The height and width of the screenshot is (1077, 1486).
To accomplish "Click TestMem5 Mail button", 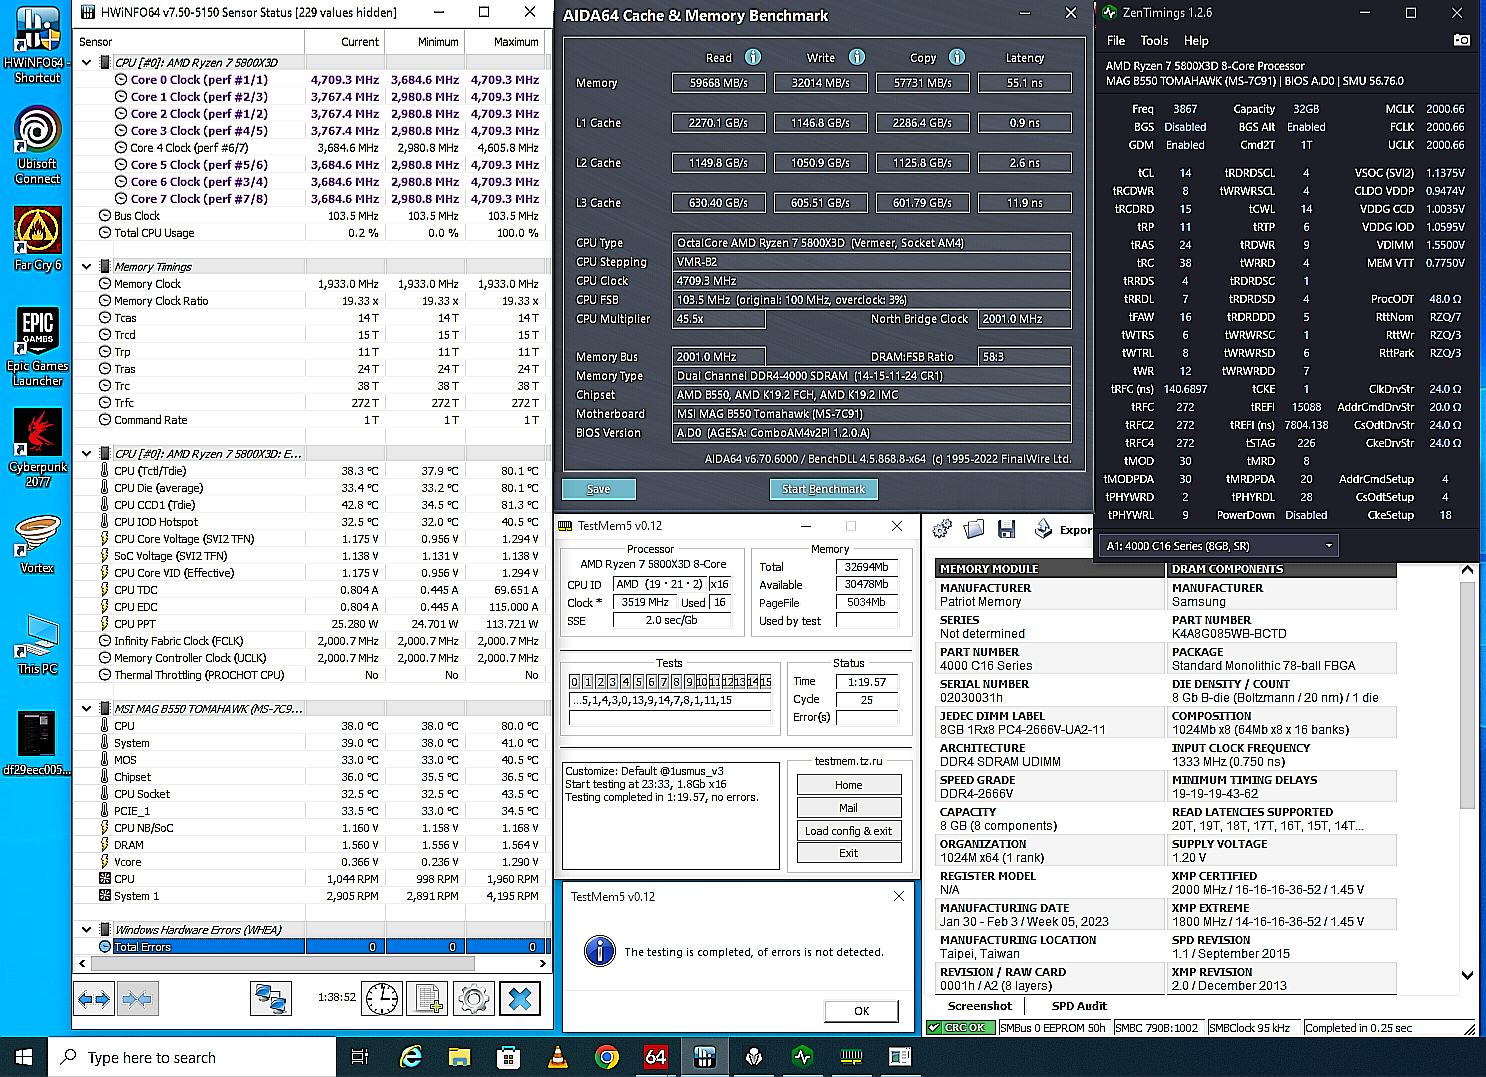I will [x=849, y=808].
